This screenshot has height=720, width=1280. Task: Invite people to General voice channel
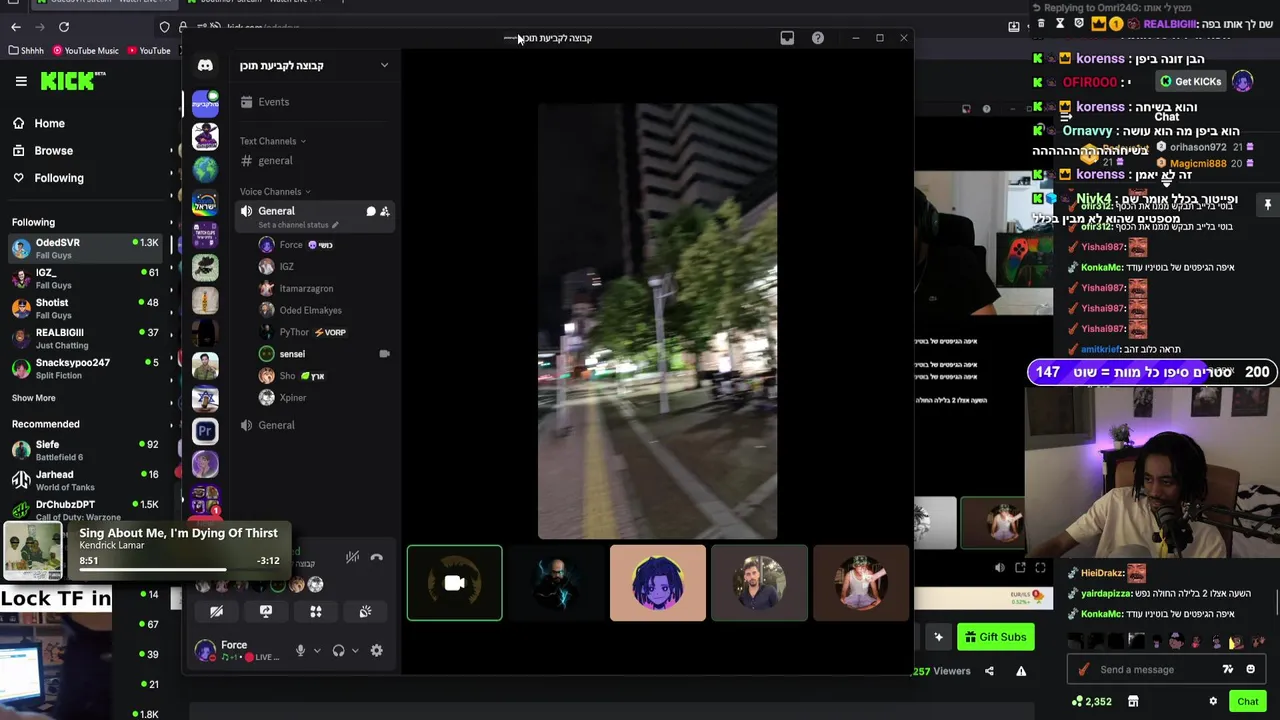(385, 212)
